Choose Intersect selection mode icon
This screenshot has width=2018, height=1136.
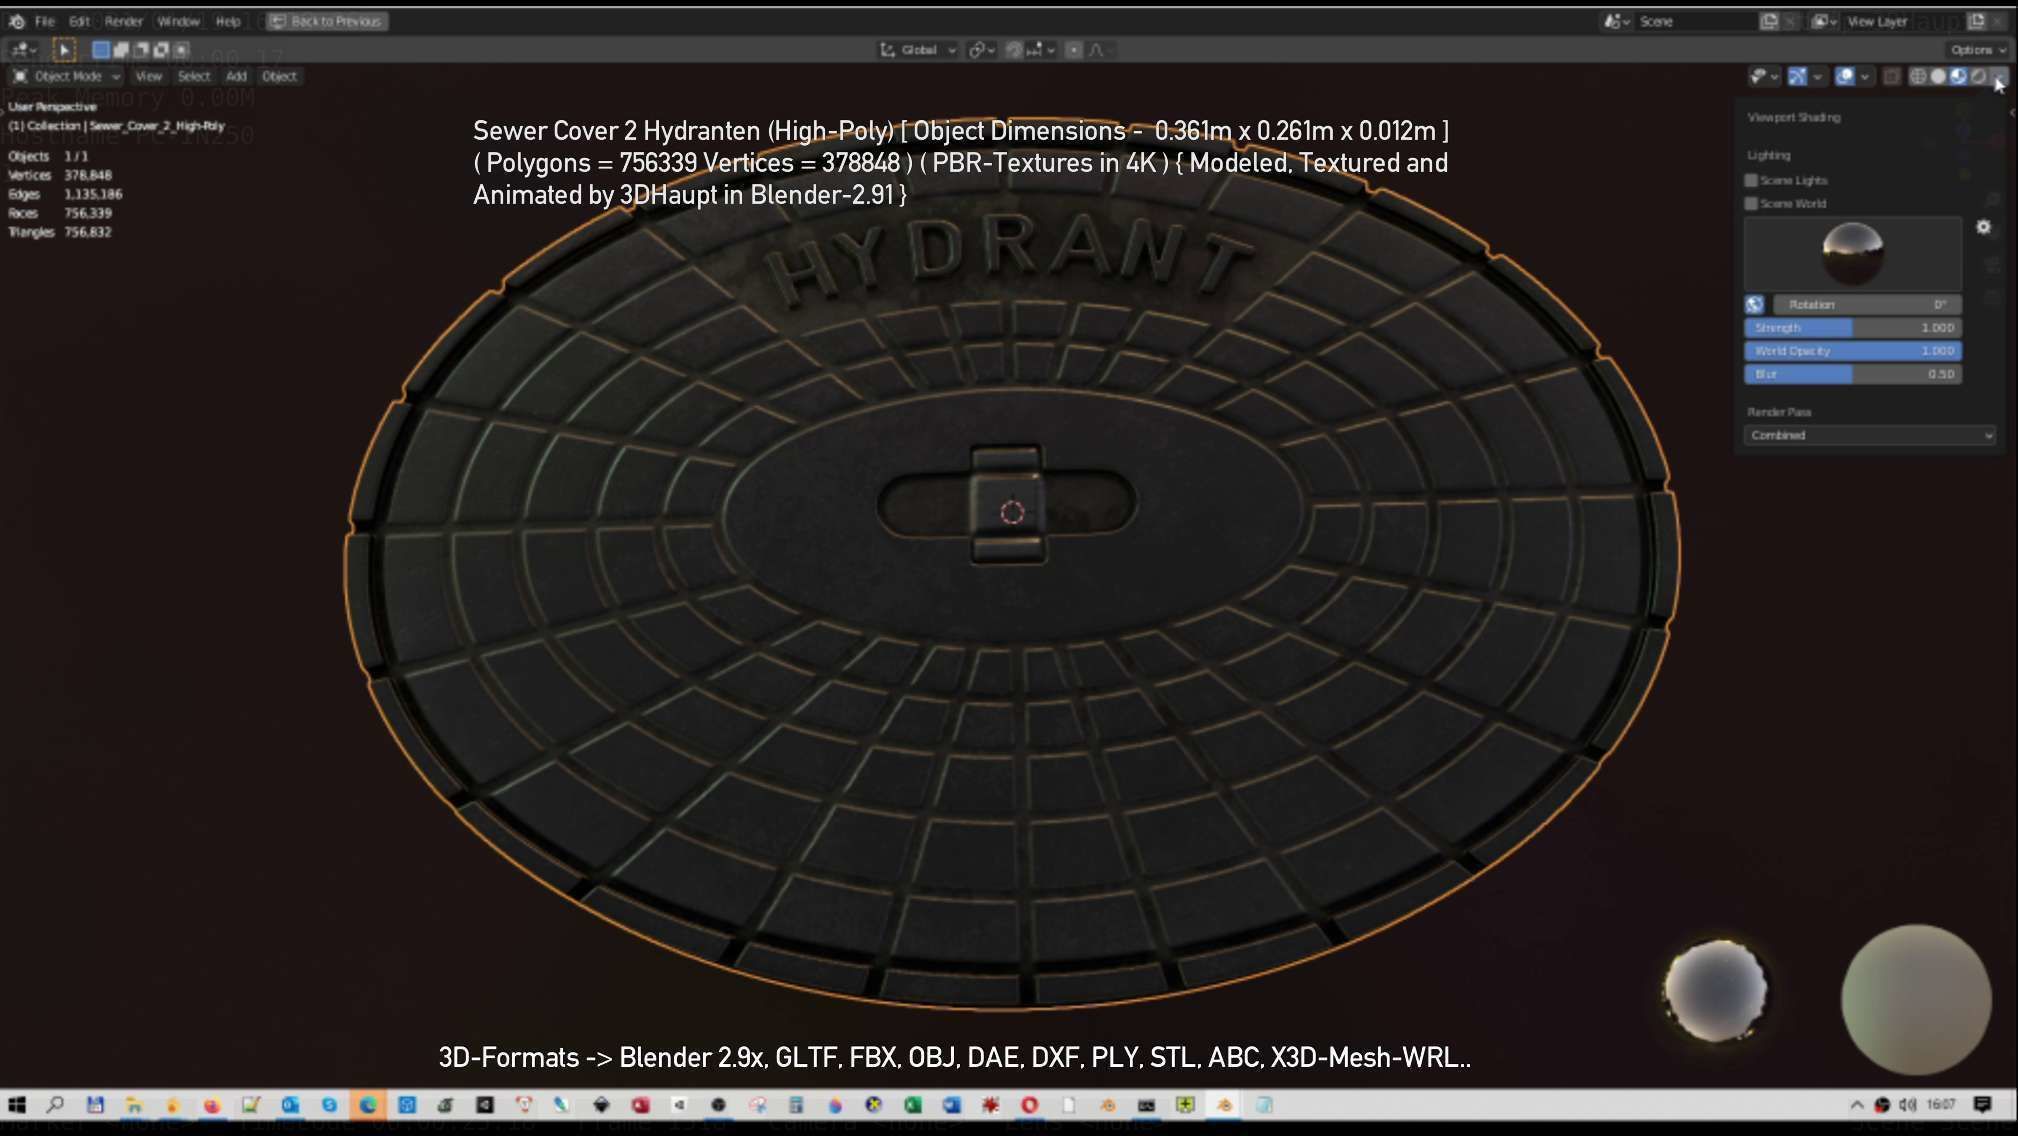pyautogui.click(x=181, y=49)
